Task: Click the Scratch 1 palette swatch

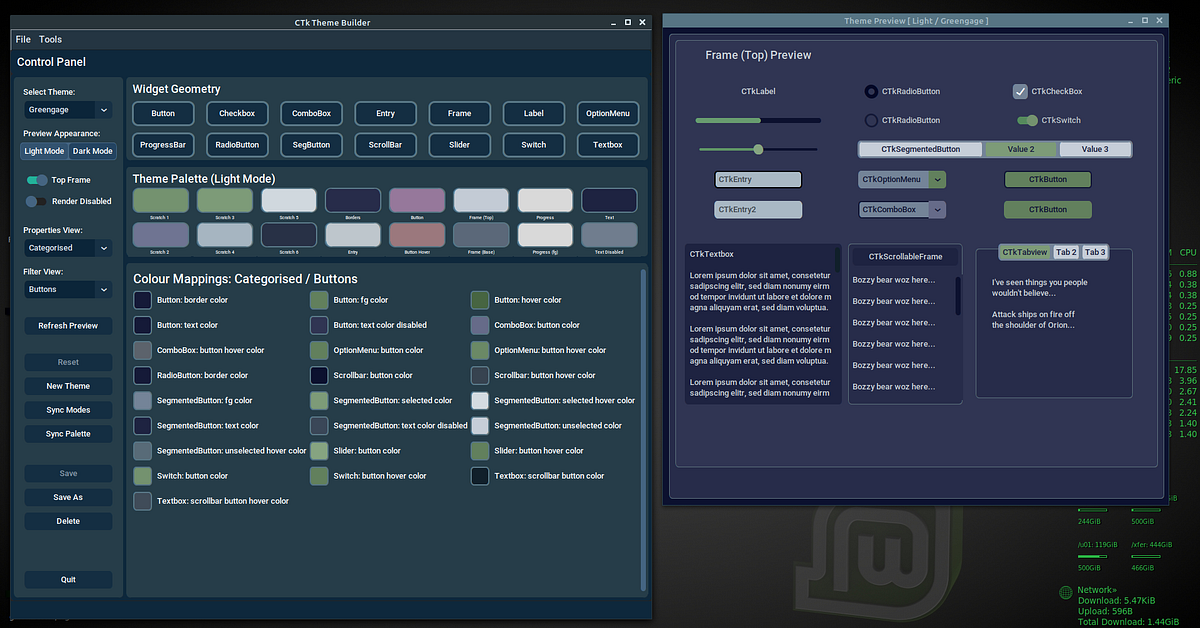Action: pyautogui.click(x=160, y=199)
